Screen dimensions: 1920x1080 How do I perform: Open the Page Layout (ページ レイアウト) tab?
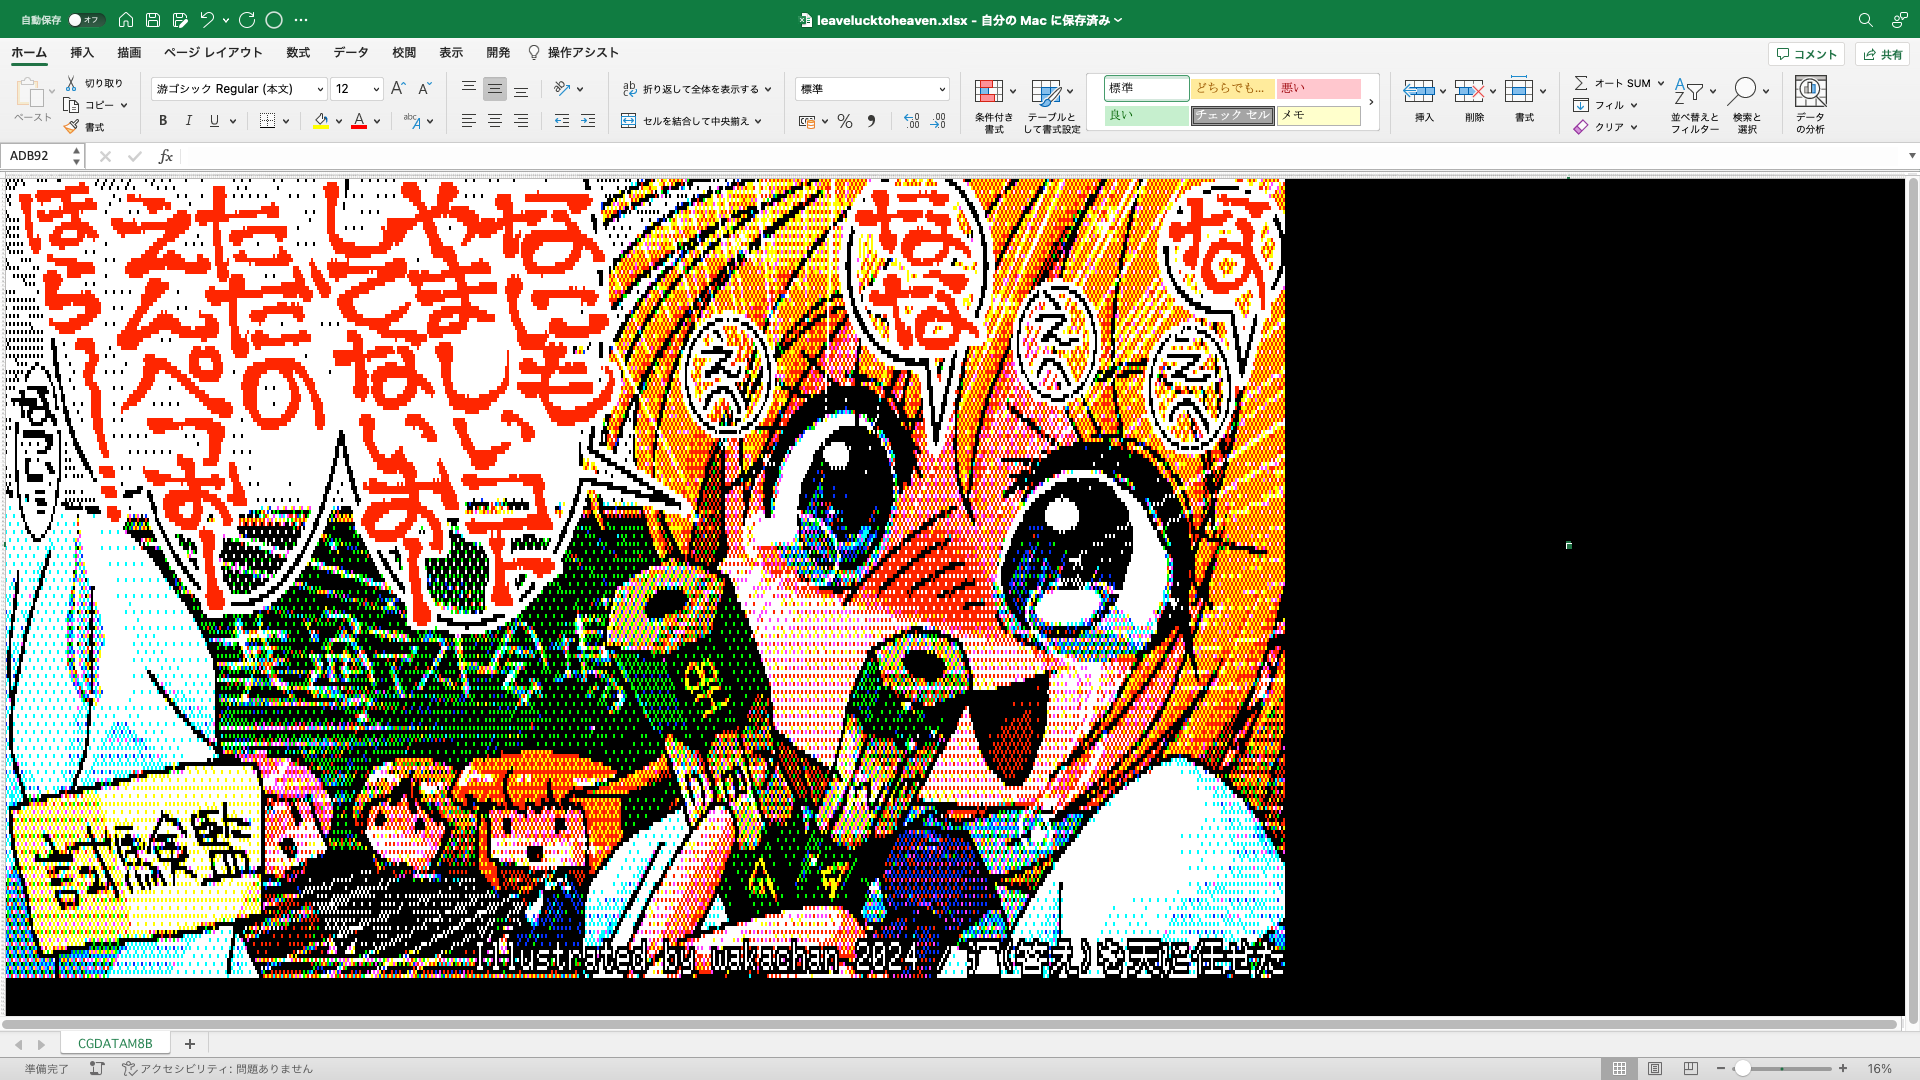pyautogui.click(x=213, y=52)
